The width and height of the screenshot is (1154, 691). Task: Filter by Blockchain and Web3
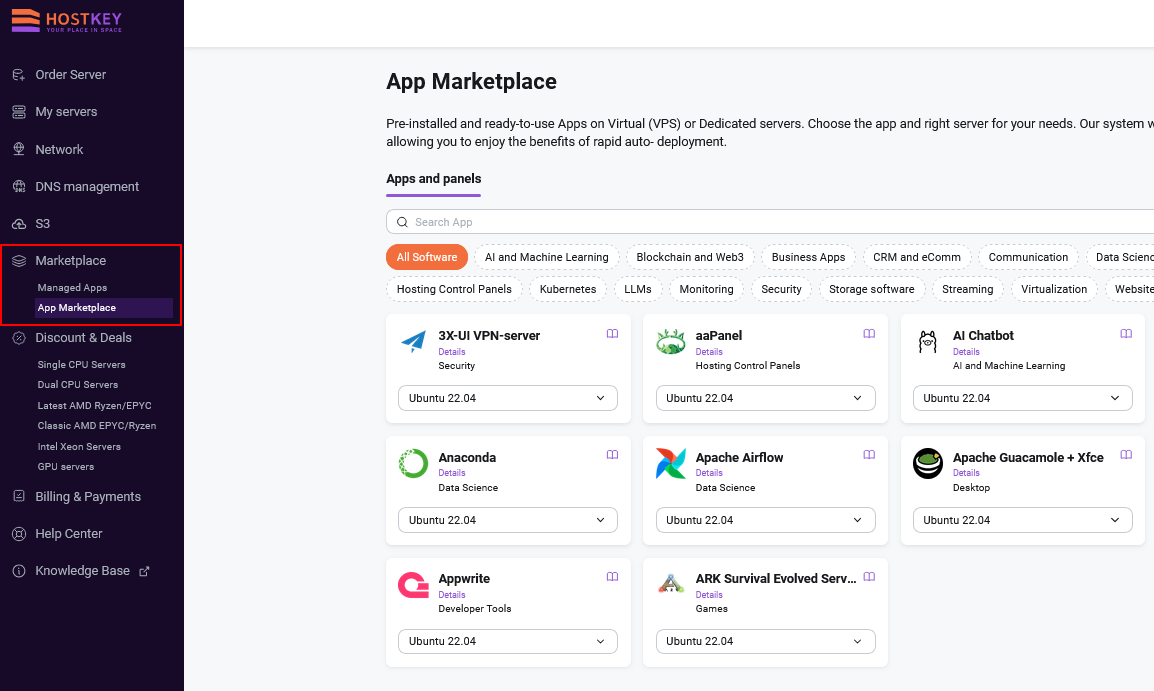[x=690, y=257]
